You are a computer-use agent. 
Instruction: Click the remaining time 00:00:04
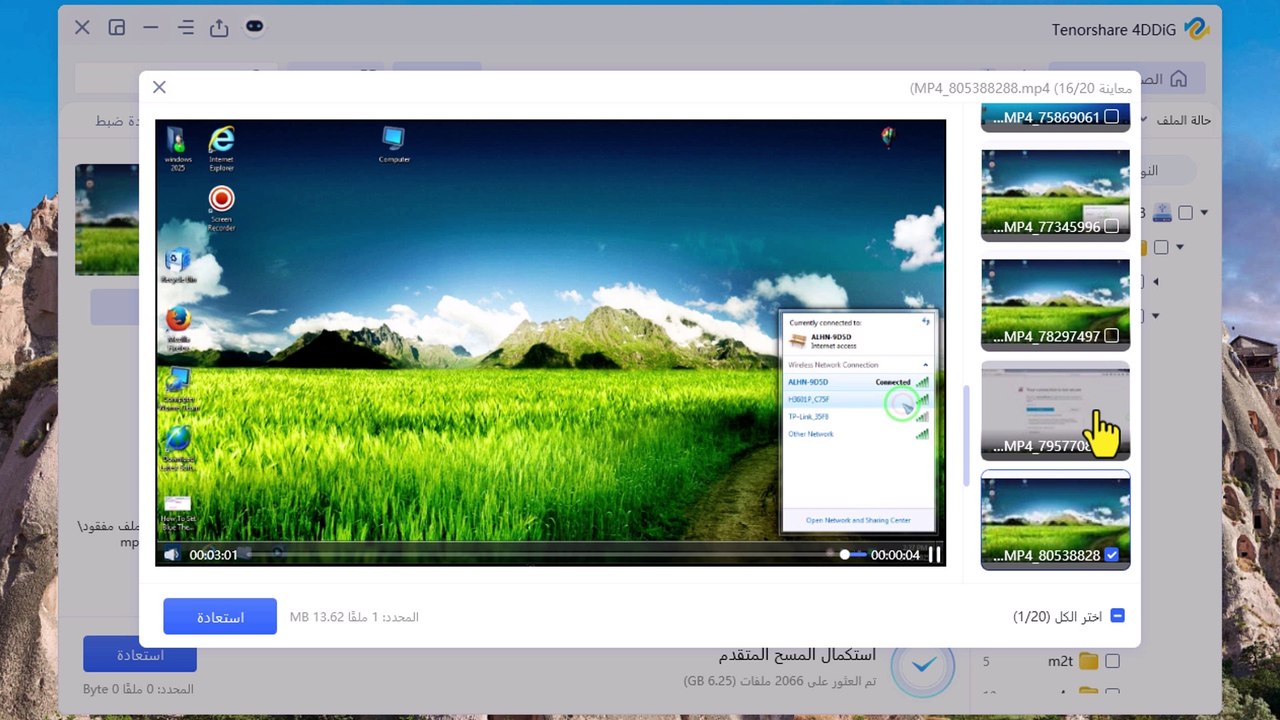pyautogui.click(x=895, y=555)
